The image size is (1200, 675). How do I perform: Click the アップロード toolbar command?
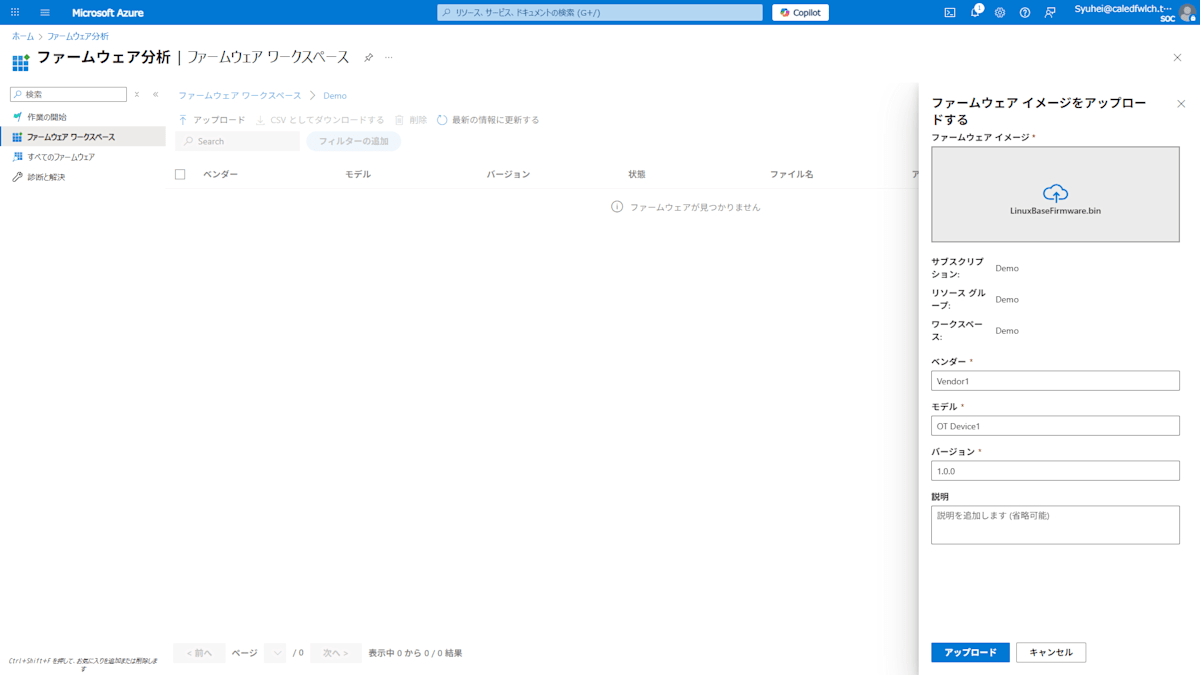pos(211,120)
